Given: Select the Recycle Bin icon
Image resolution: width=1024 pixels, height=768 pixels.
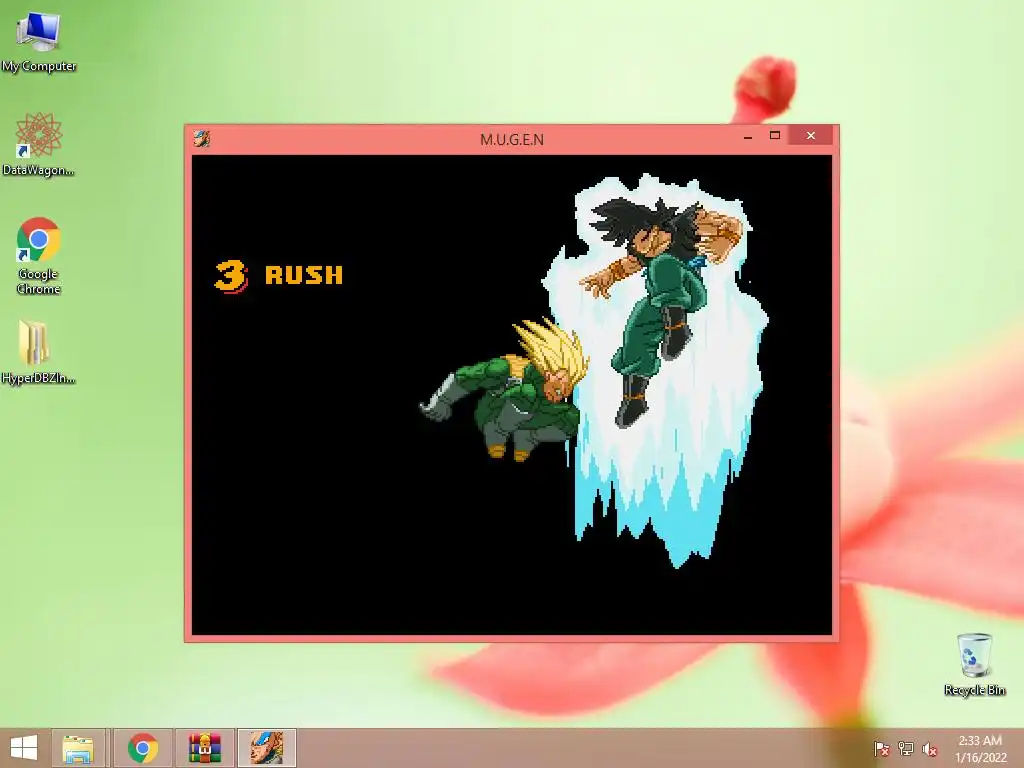Looking at the screenshot, I should pos(974,664).
